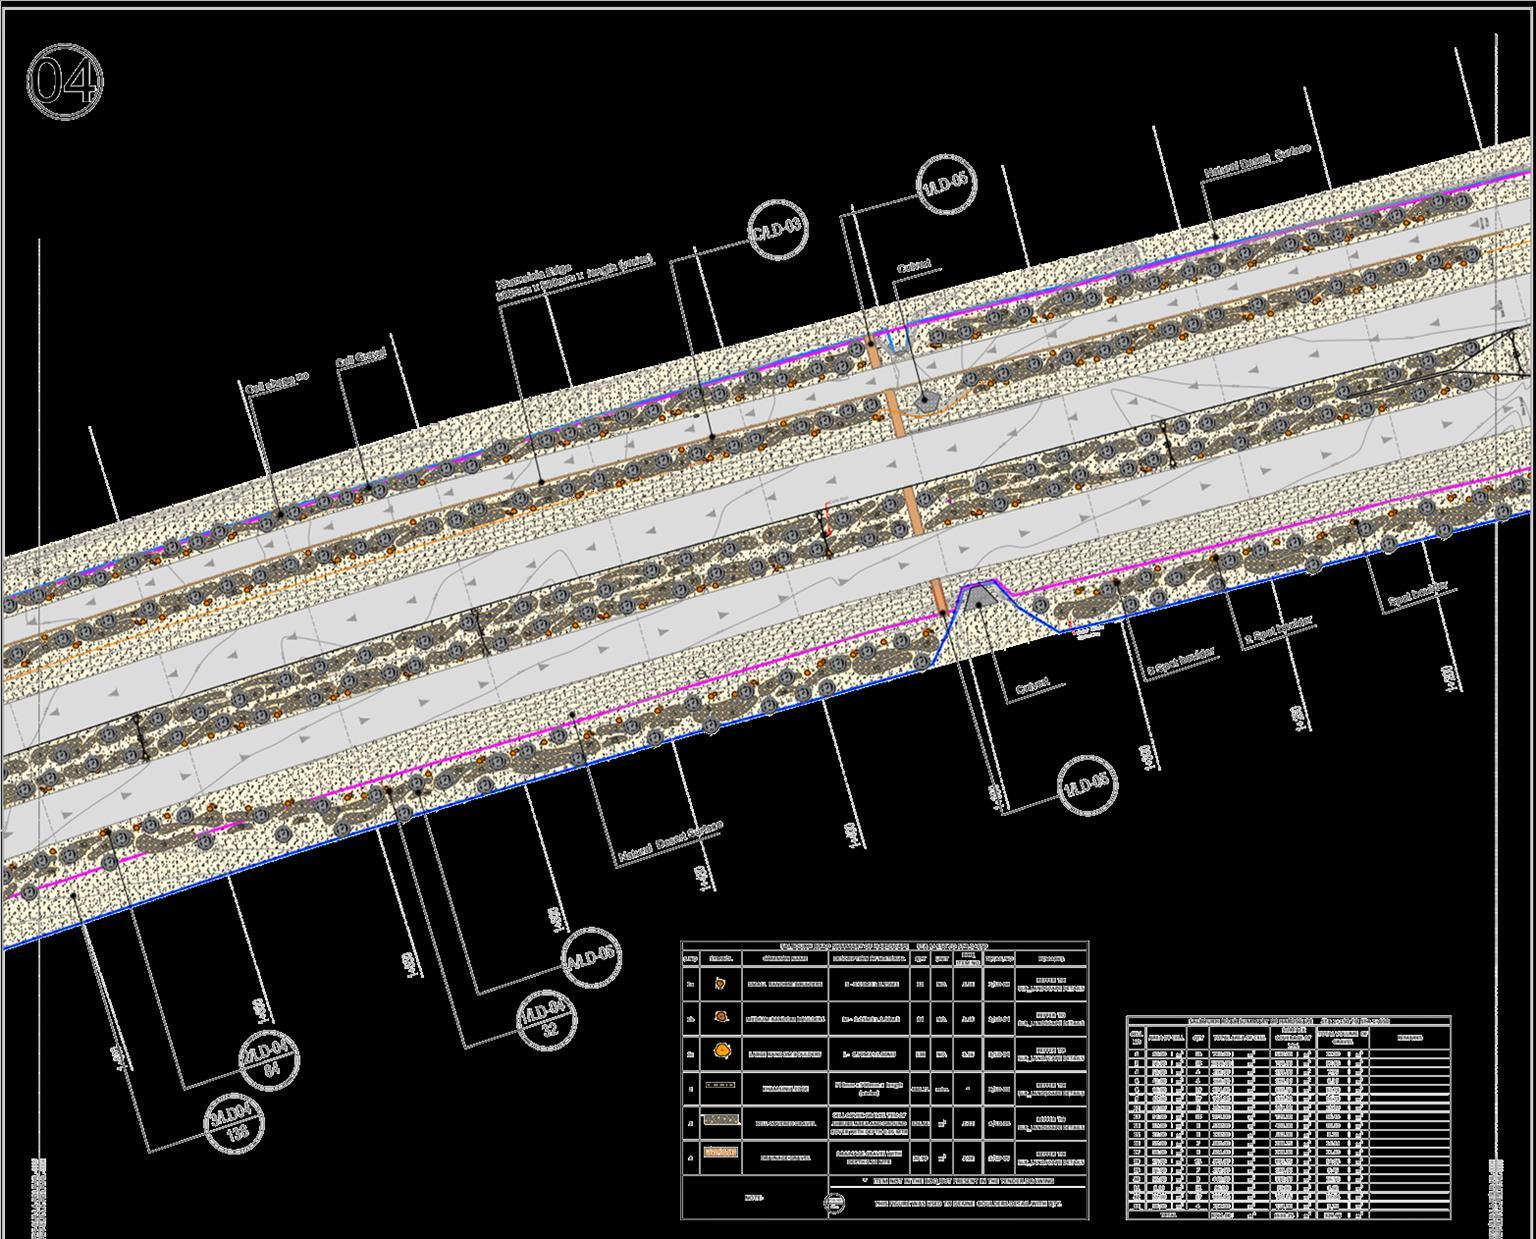
Task: Click the Cell Gravel annotation label
Action: pos(360,360)
